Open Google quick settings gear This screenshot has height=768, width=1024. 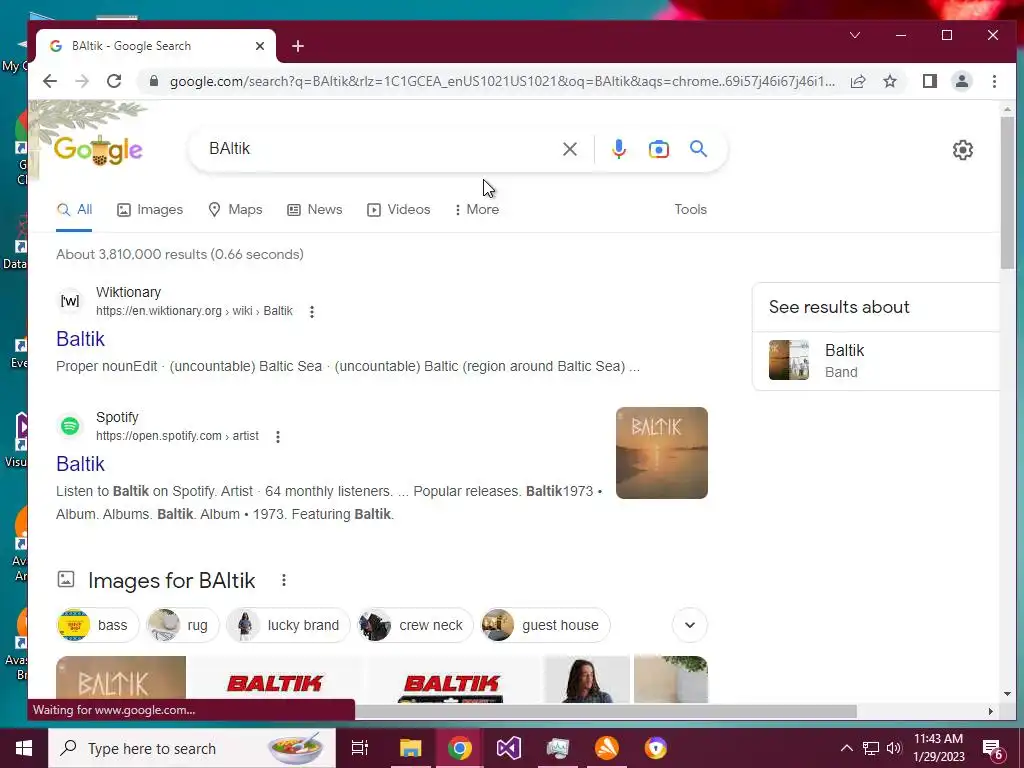point(963,150)
